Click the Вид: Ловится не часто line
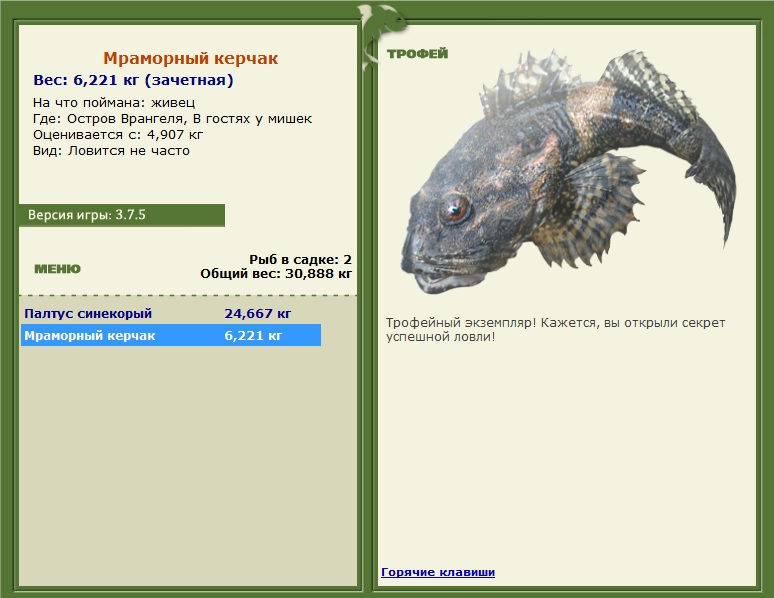This screenshot has height=598, width=774. 111,151
